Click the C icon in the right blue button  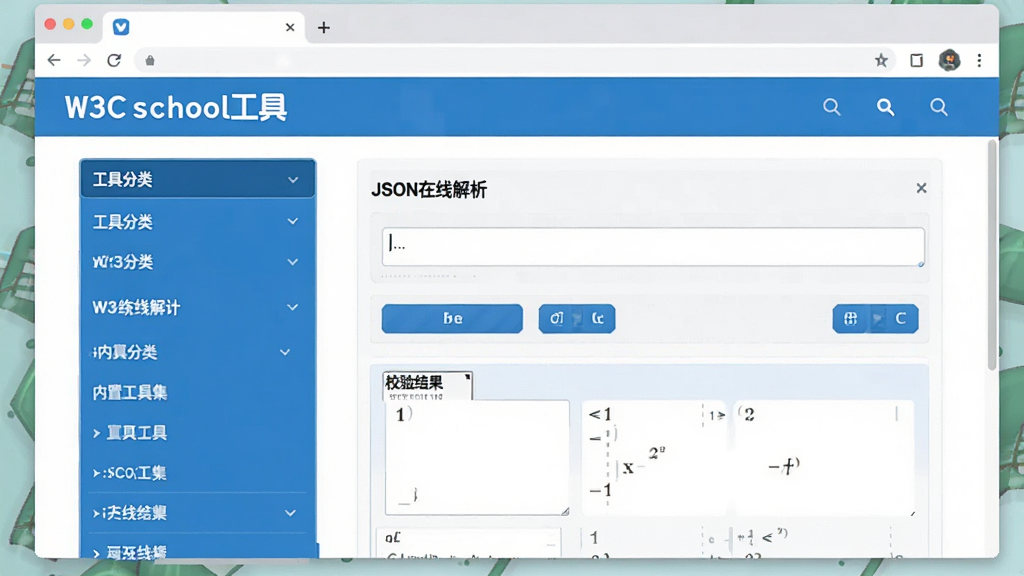[901, 319]
